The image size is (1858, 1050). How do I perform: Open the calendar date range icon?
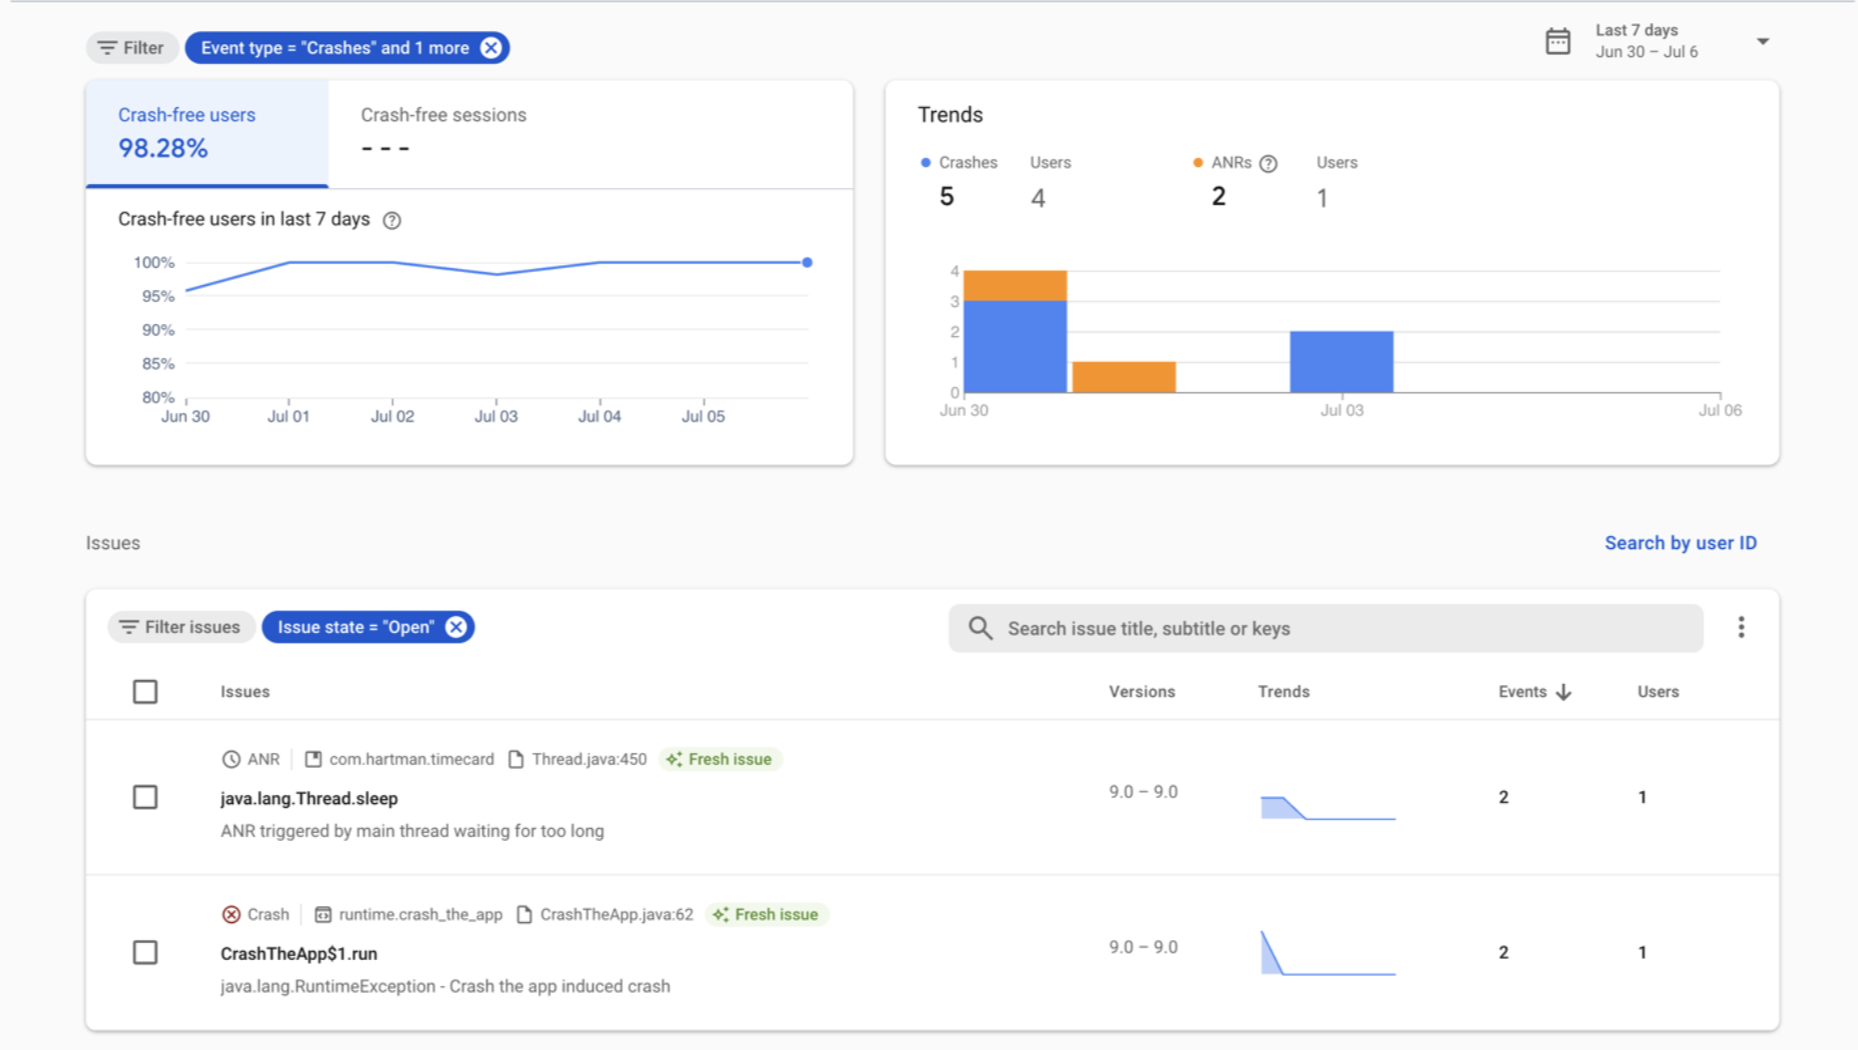coord(1557,41)
